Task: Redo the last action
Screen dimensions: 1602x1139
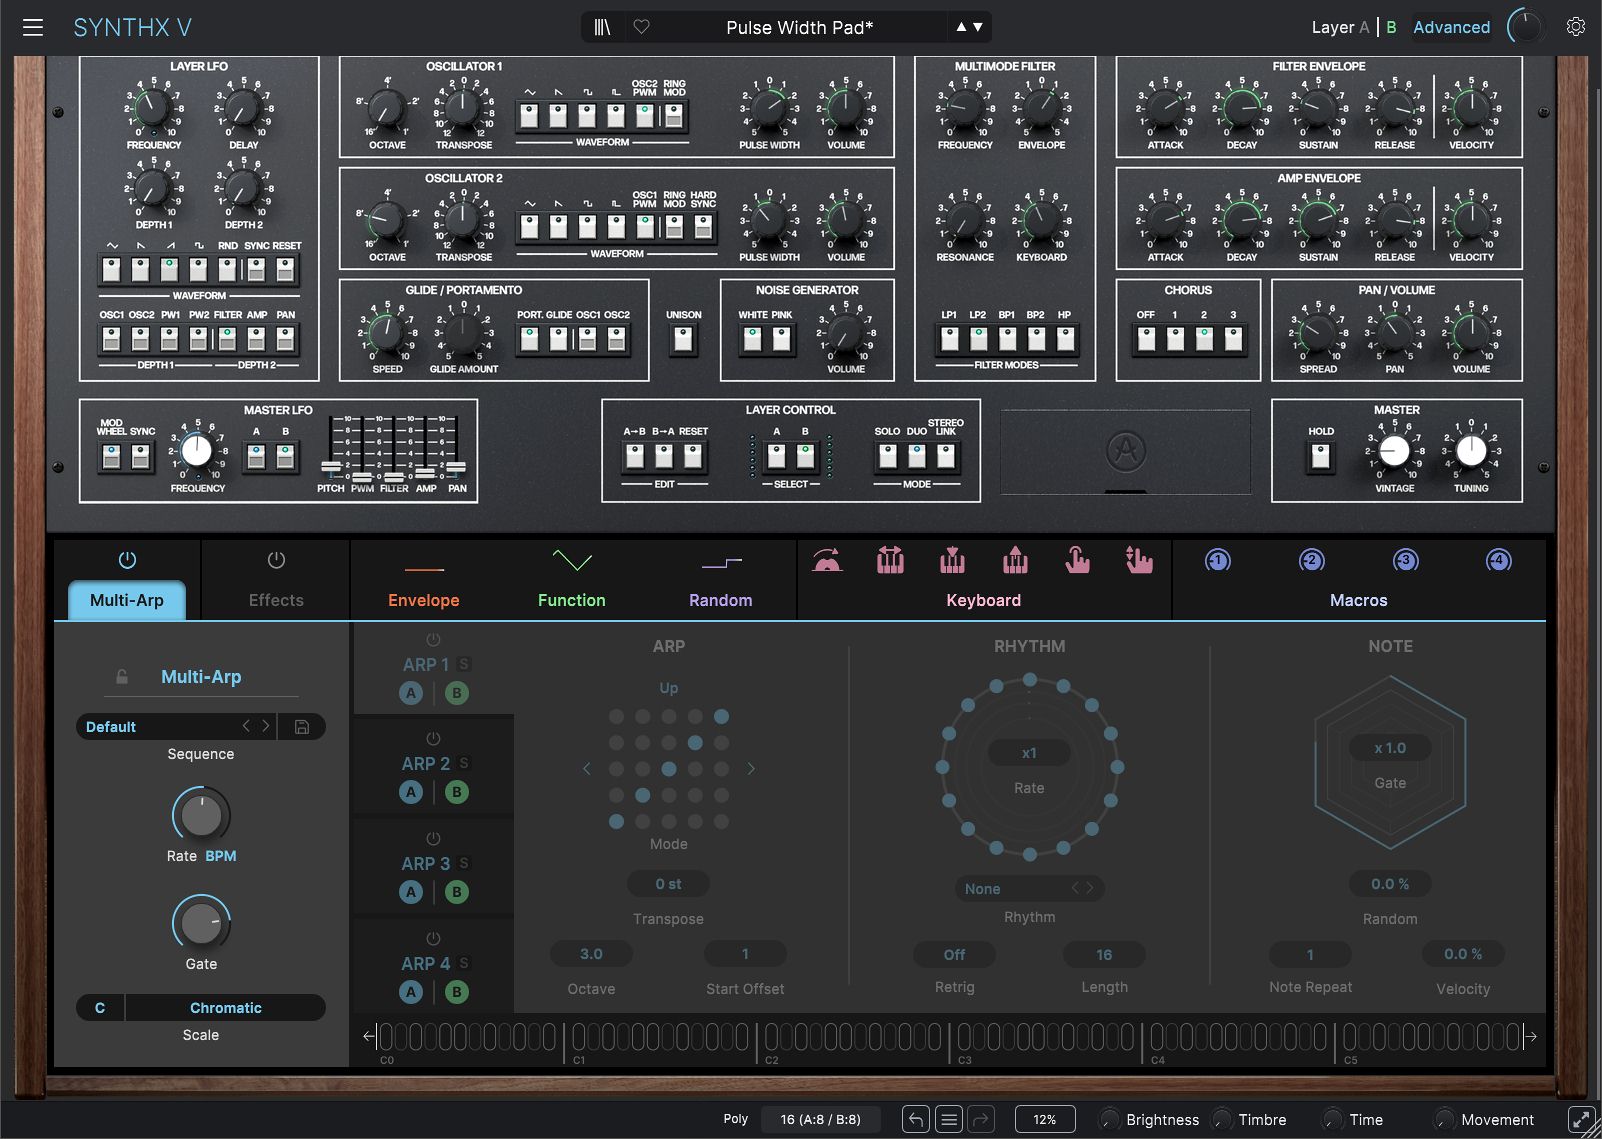Action: (x=982, y=1119)
